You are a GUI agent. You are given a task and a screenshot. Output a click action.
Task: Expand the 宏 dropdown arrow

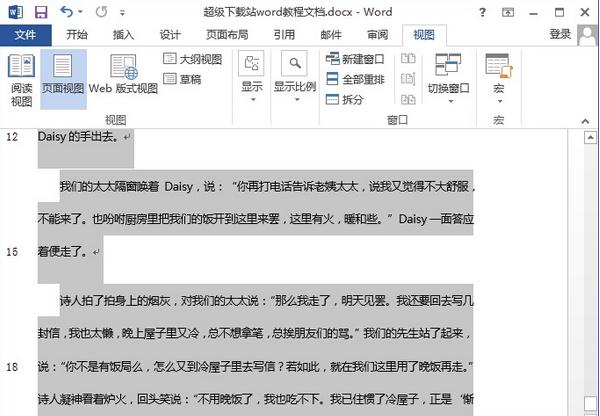[x=500, y=101]
